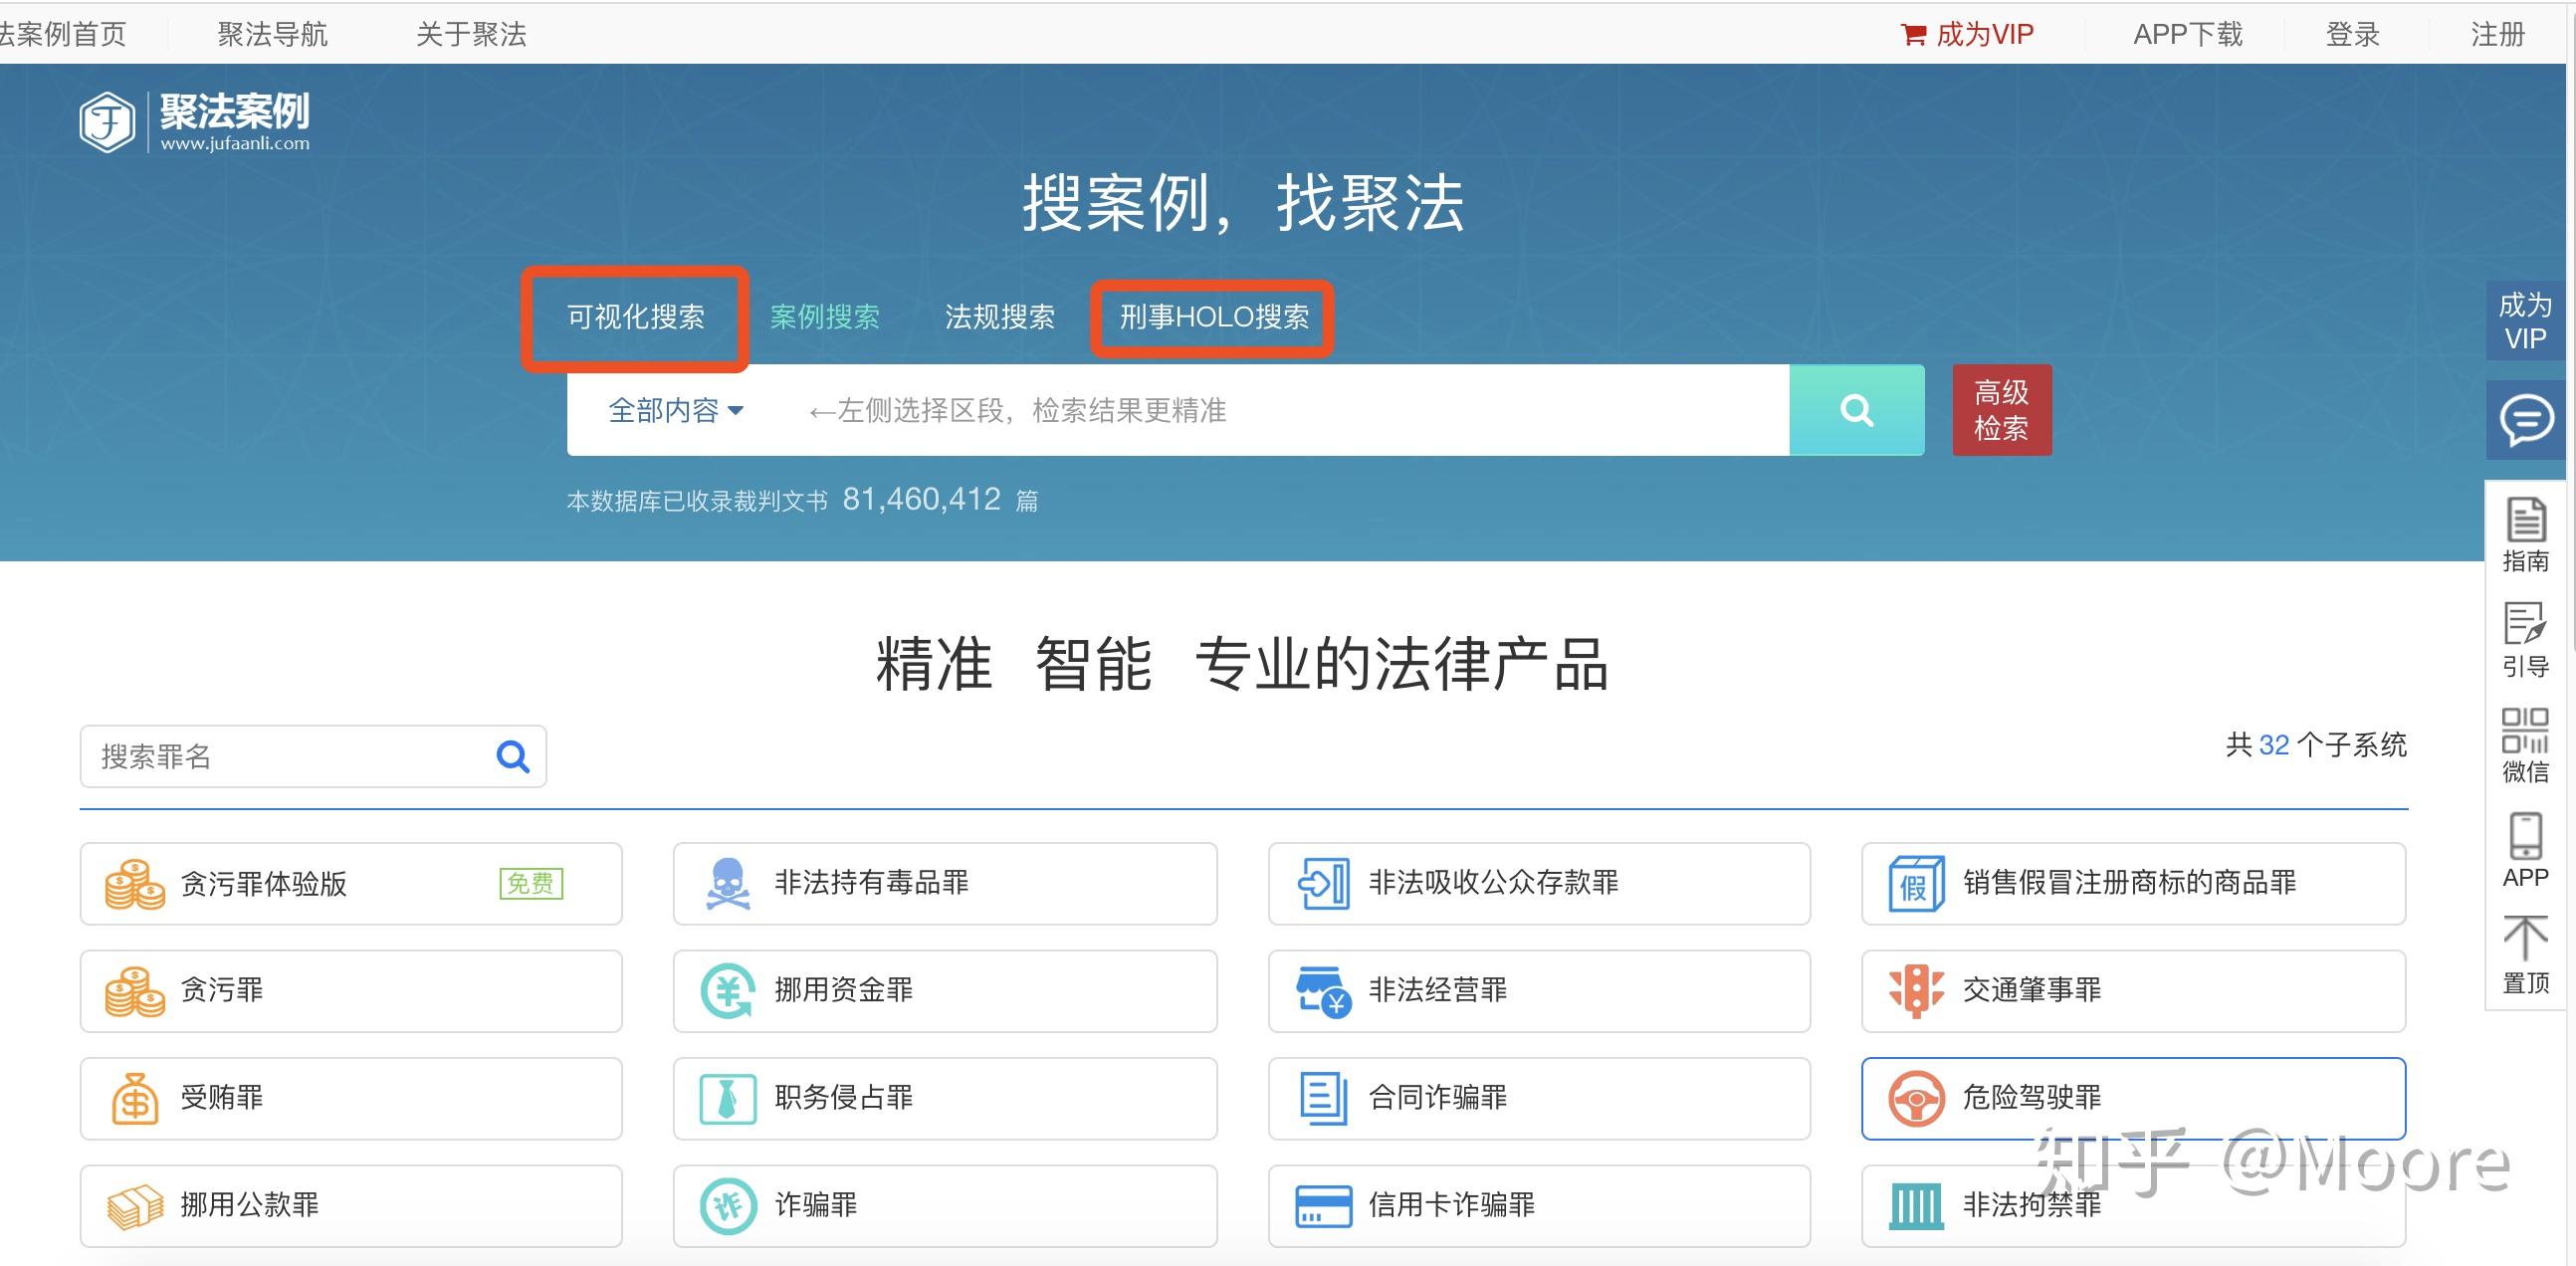Click the 聚法案例 logo
Image resolution: width=2576 pixels, height=1266 pixels.
196,121
